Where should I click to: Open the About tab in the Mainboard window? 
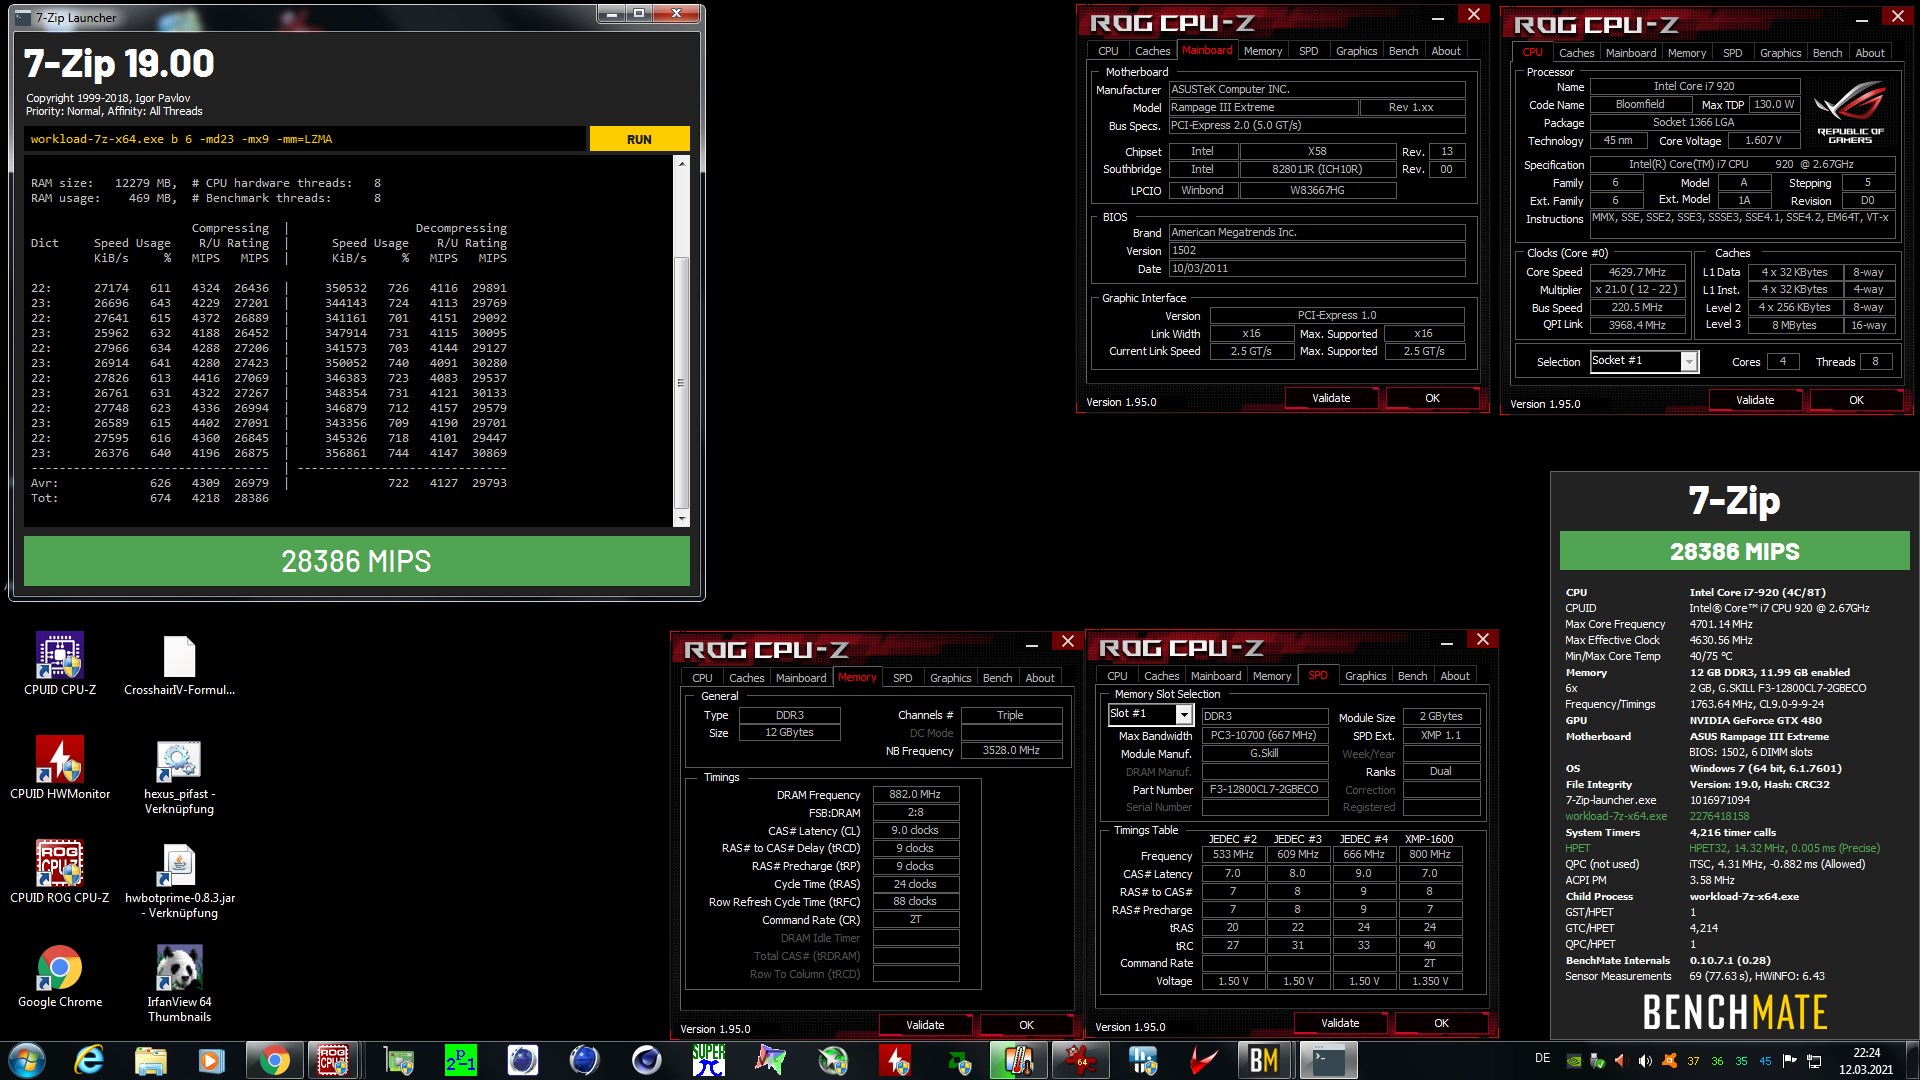pyautogui.click(x=1446, y=51)
